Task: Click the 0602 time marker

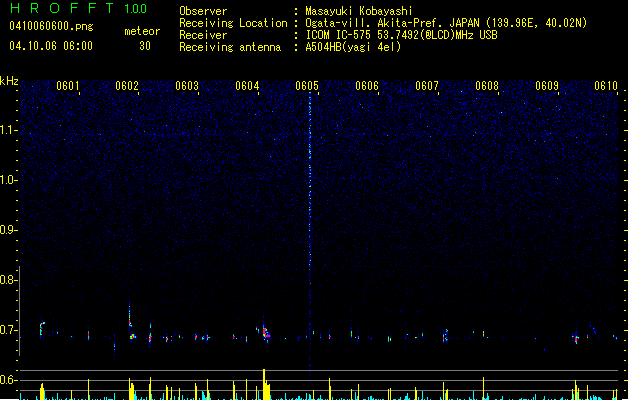Action: (x=127, y=86)
